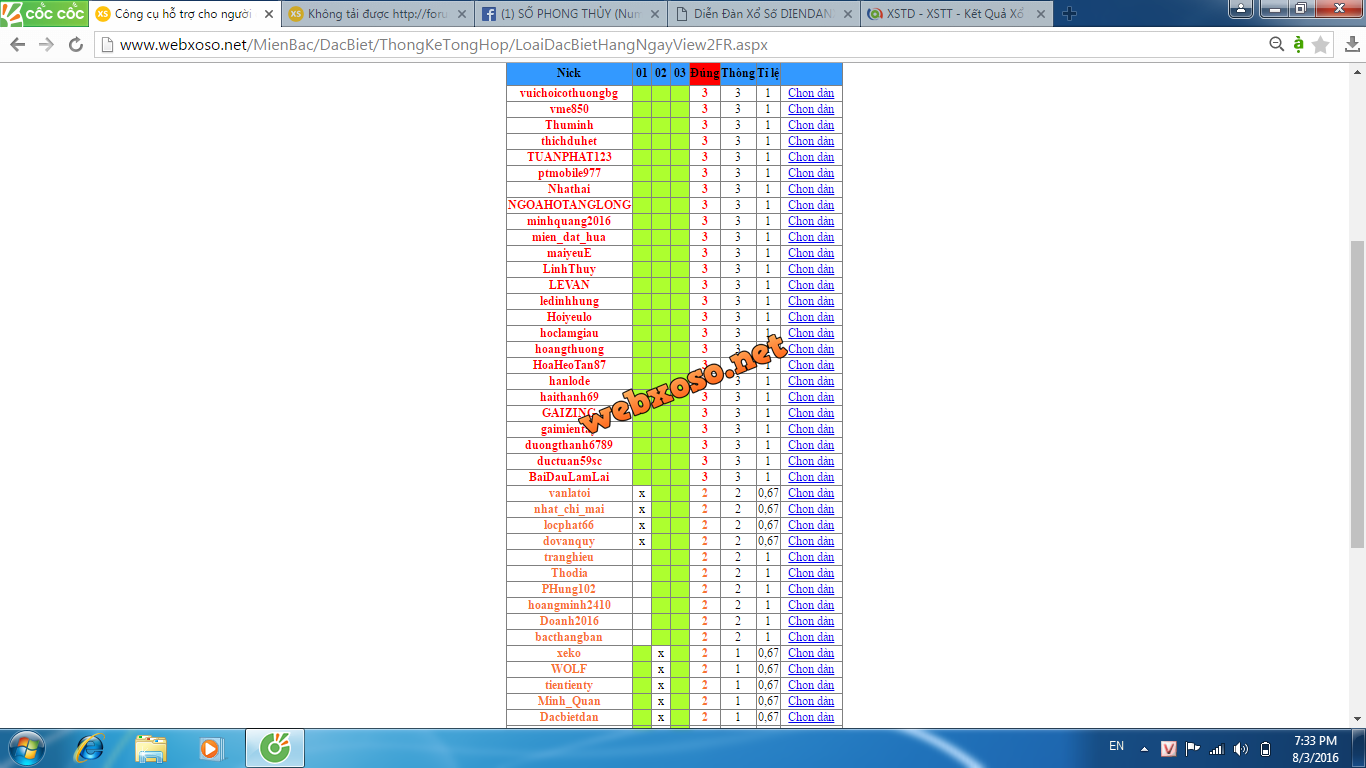1366x768 pixels.
Task: Click 'Chọn dàn' link for Thuminh
Action: [x=811, y=125]
